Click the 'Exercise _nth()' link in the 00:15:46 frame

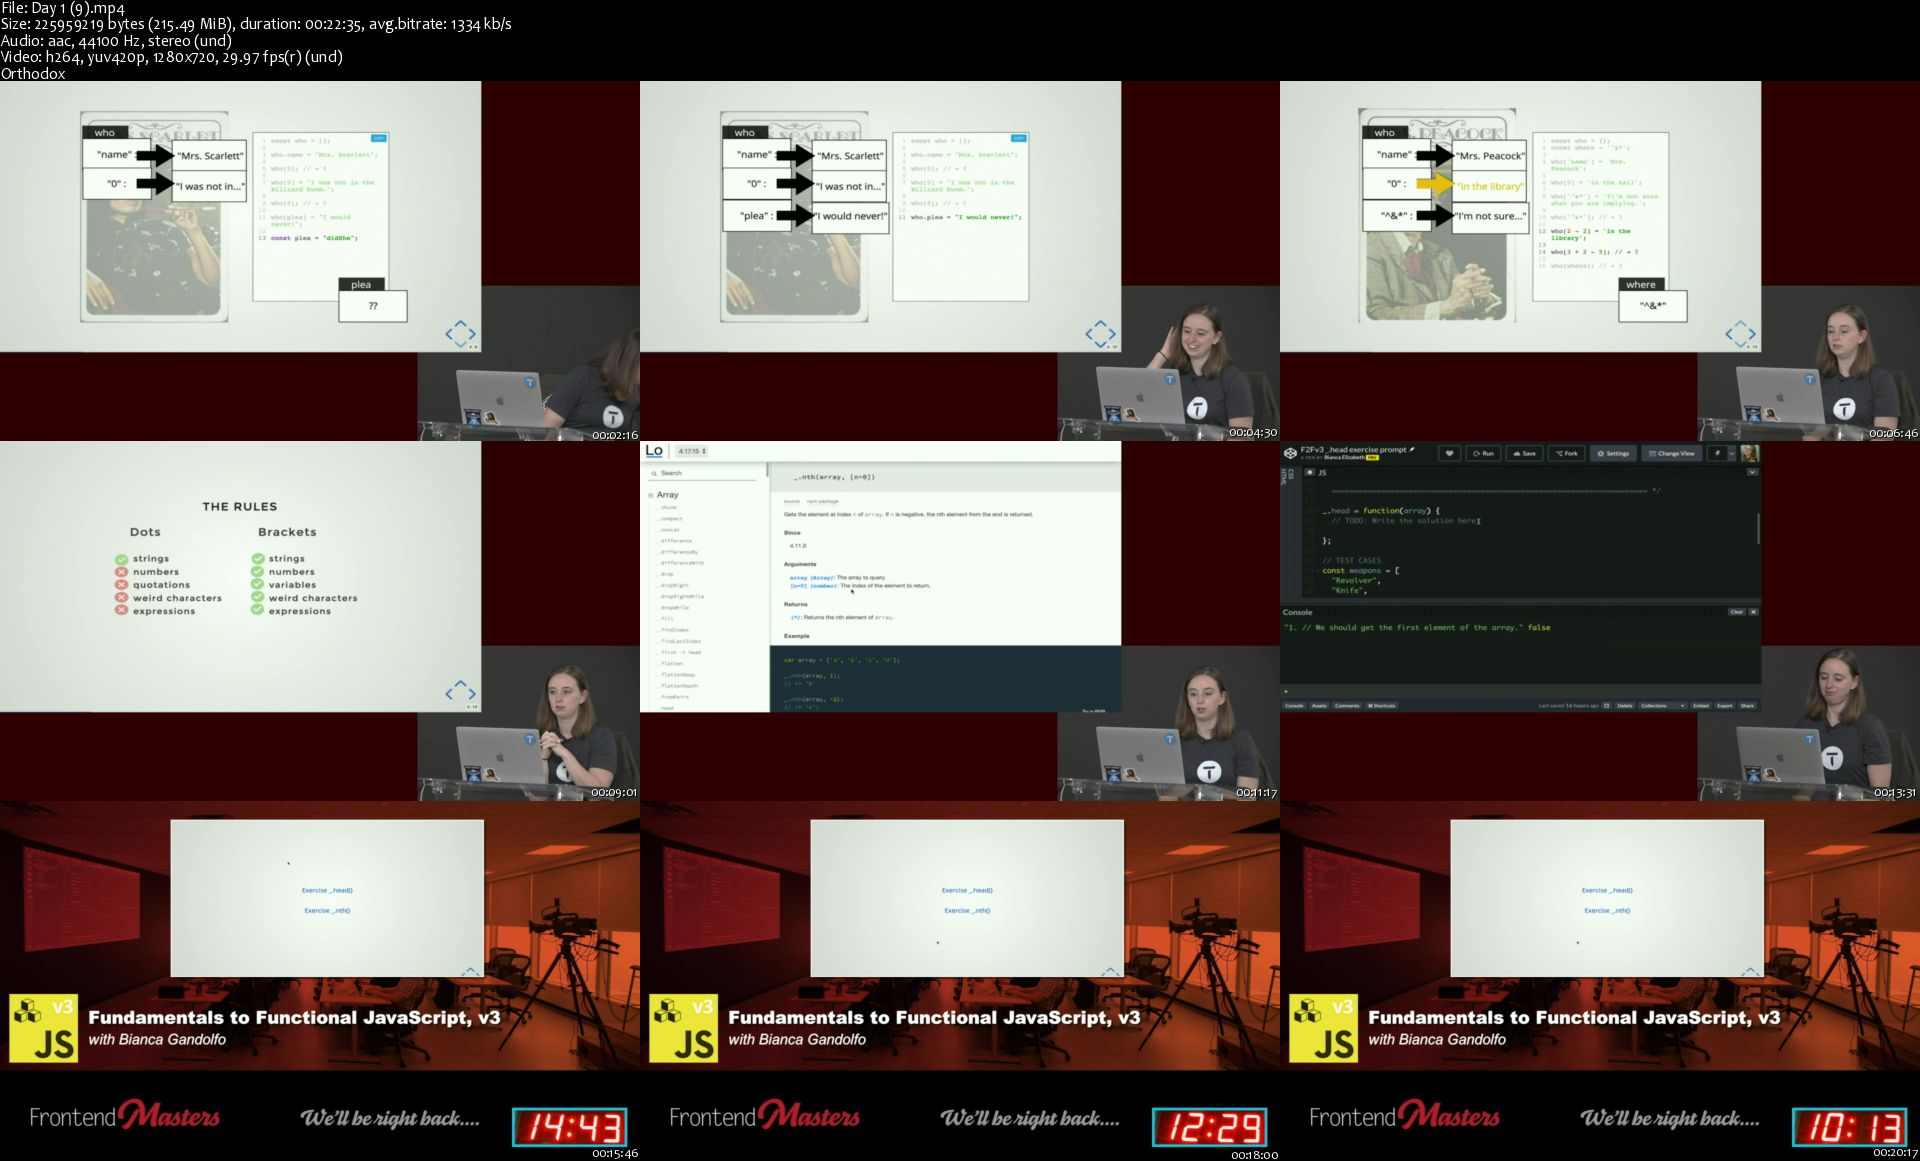tap(327, 911)
